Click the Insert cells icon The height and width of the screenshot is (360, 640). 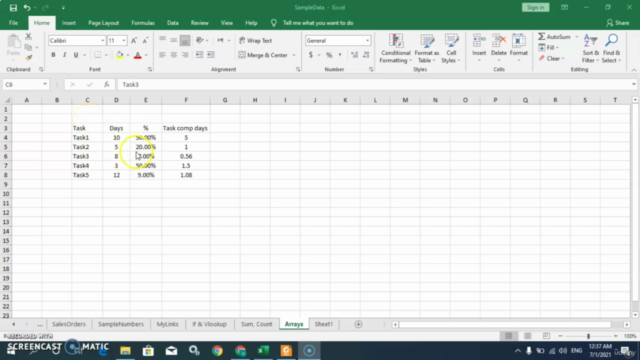pyautogui.click(x=479, y=41)
